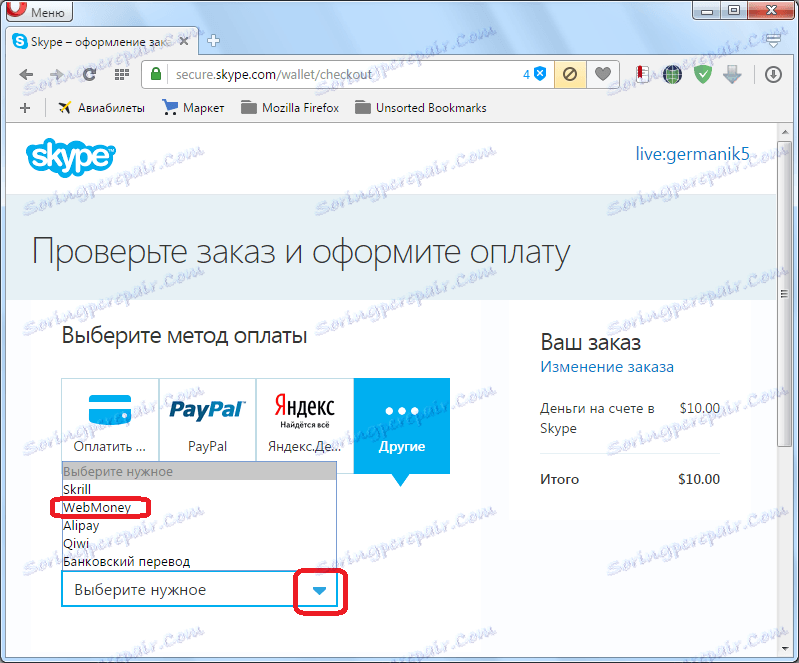Click the green checkmark shield extension
This screenshot has width=799, height=663.
pos(703,75)
